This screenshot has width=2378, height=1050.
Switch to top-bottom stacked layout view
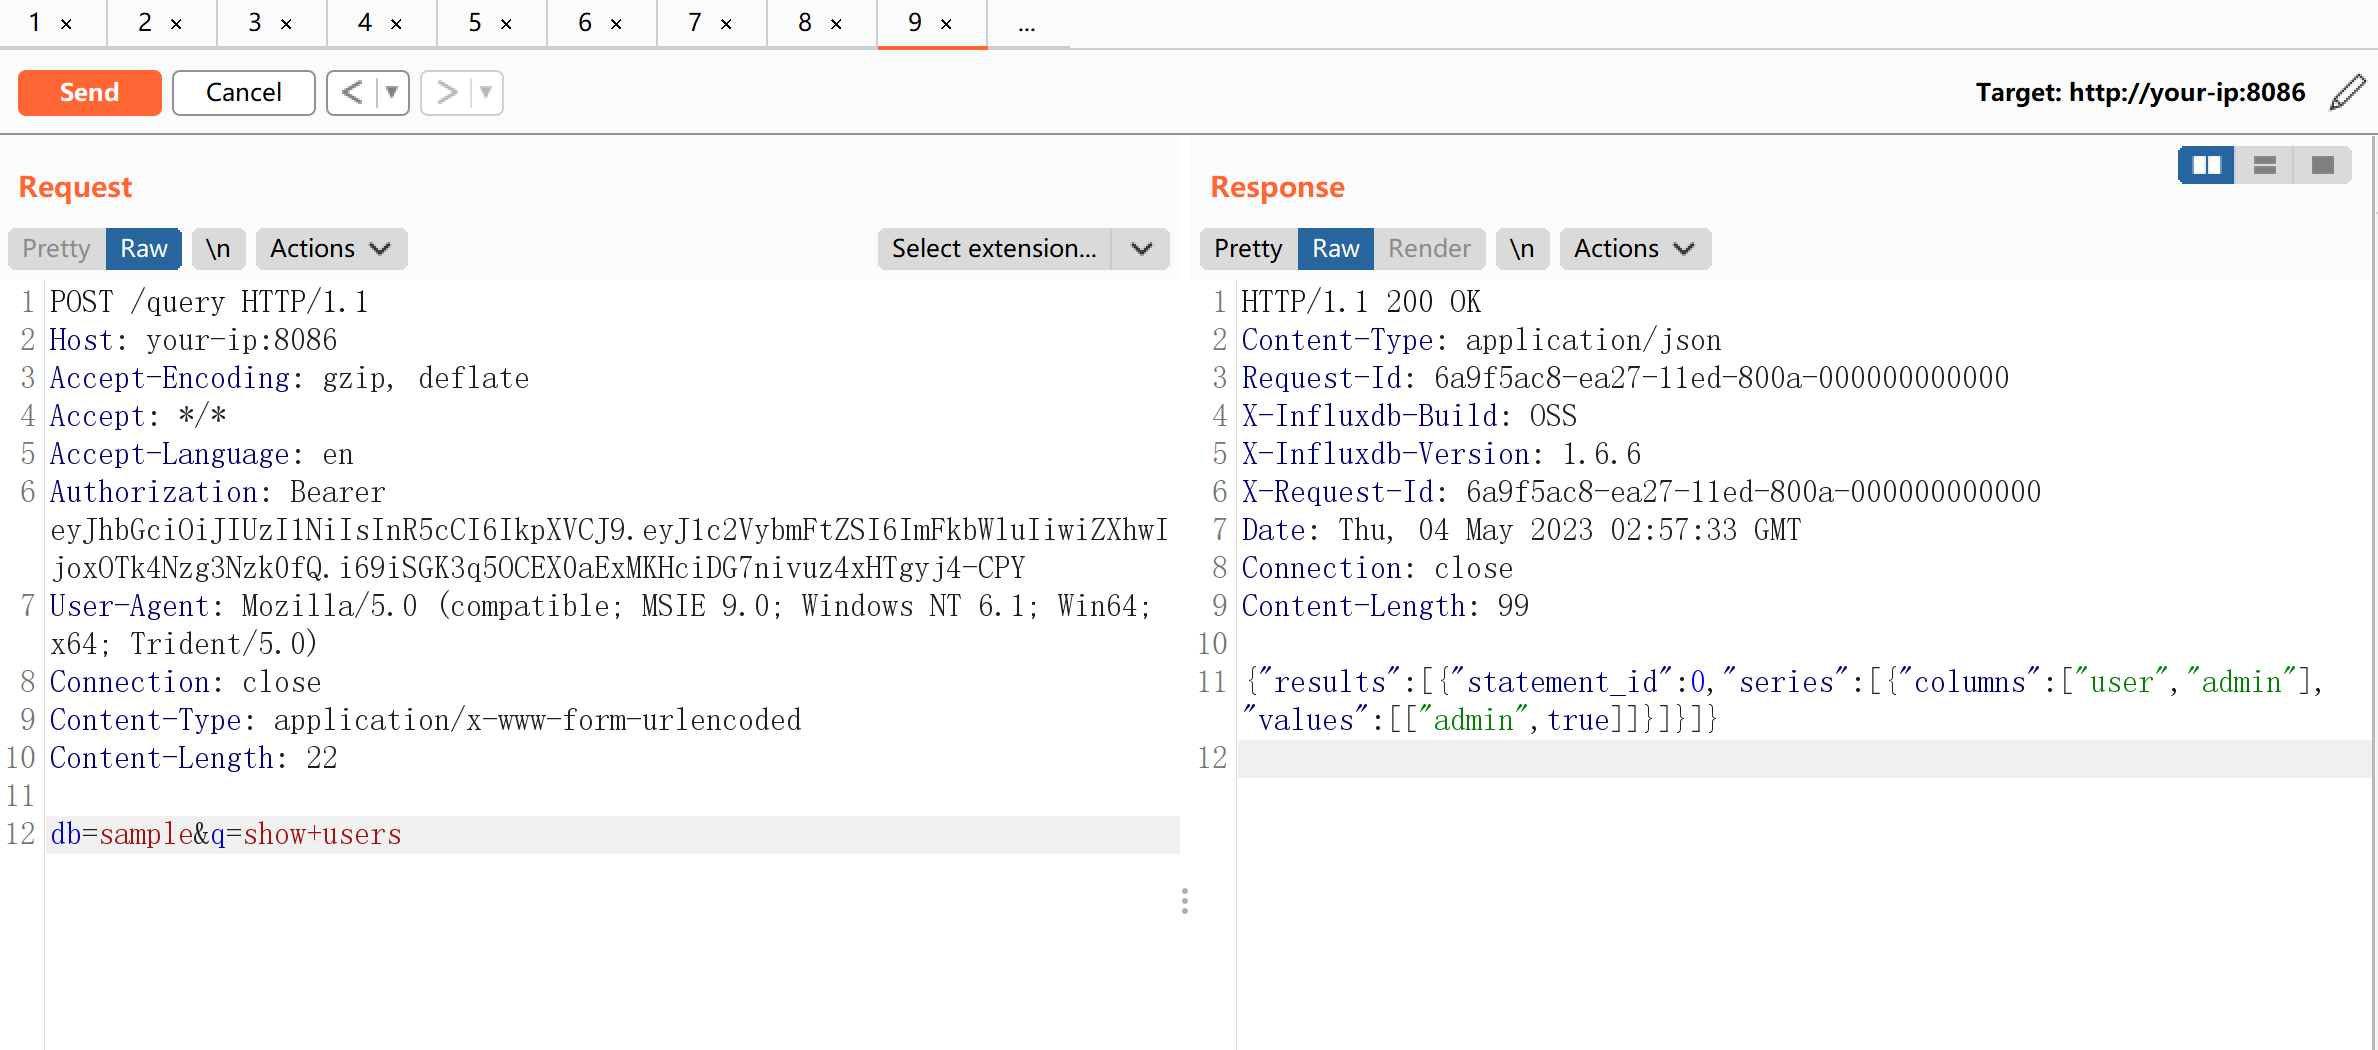(x=2264, y=165)
